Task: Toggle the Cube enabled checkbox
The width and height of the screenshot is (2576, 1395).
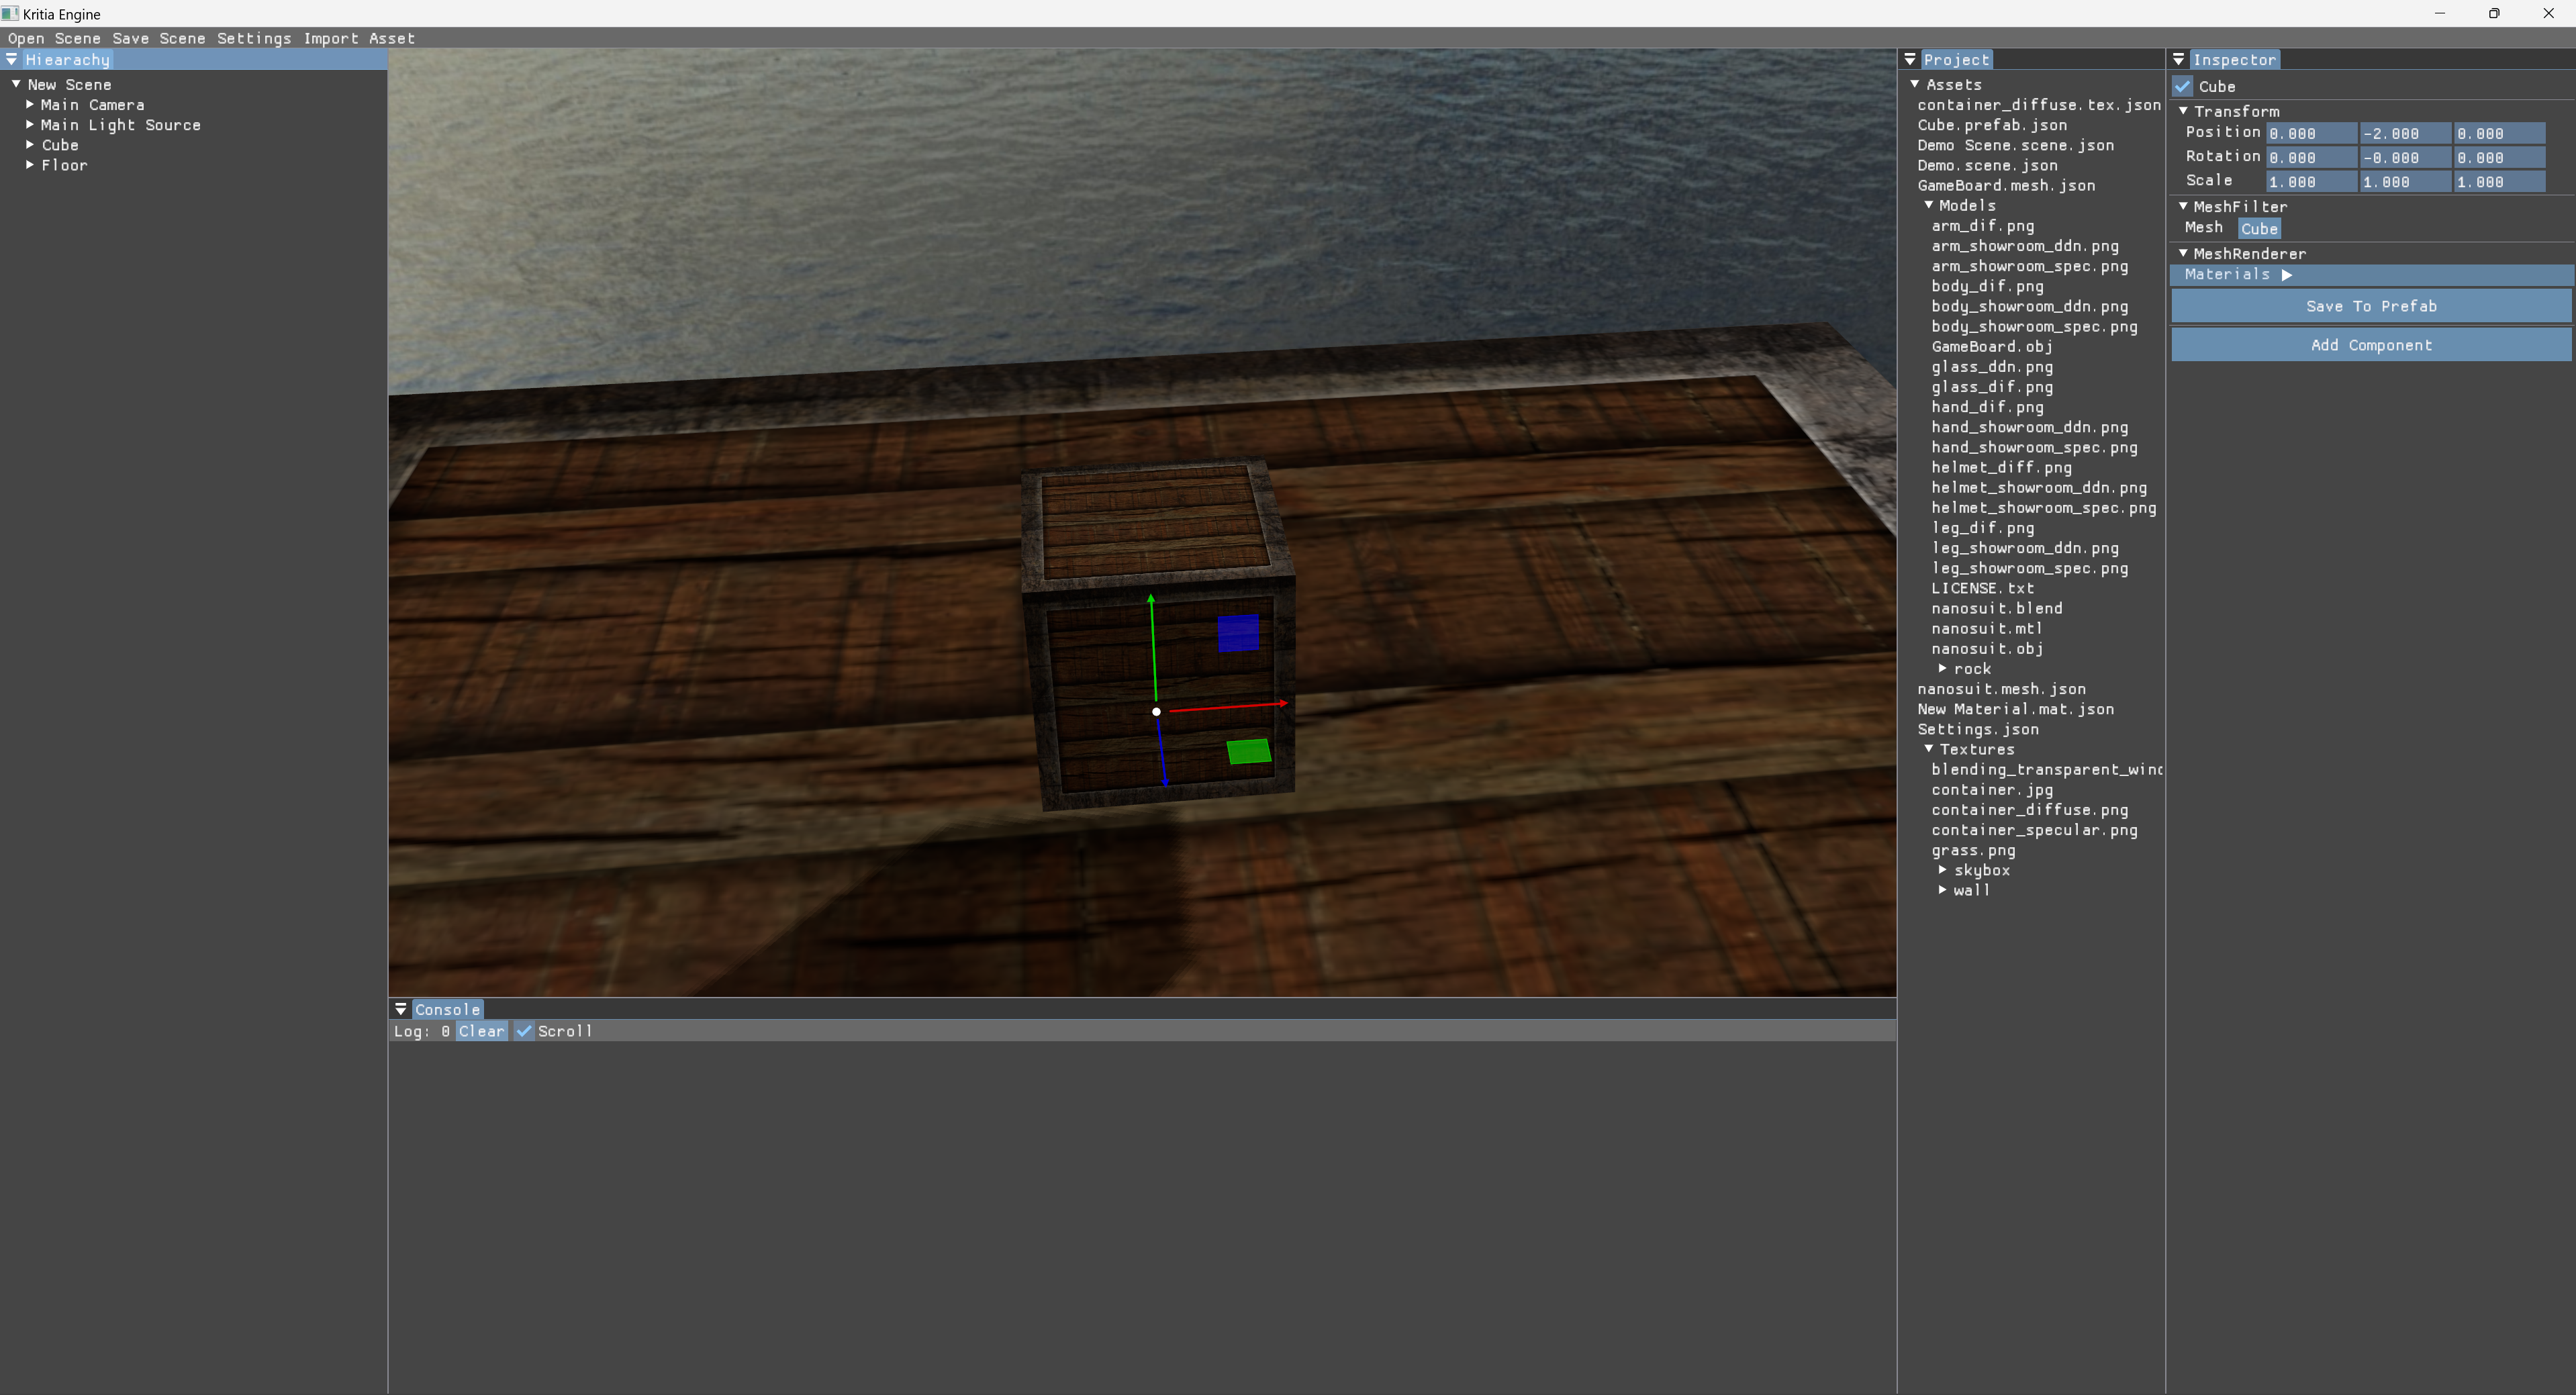Action: (x=2182, y=87)
